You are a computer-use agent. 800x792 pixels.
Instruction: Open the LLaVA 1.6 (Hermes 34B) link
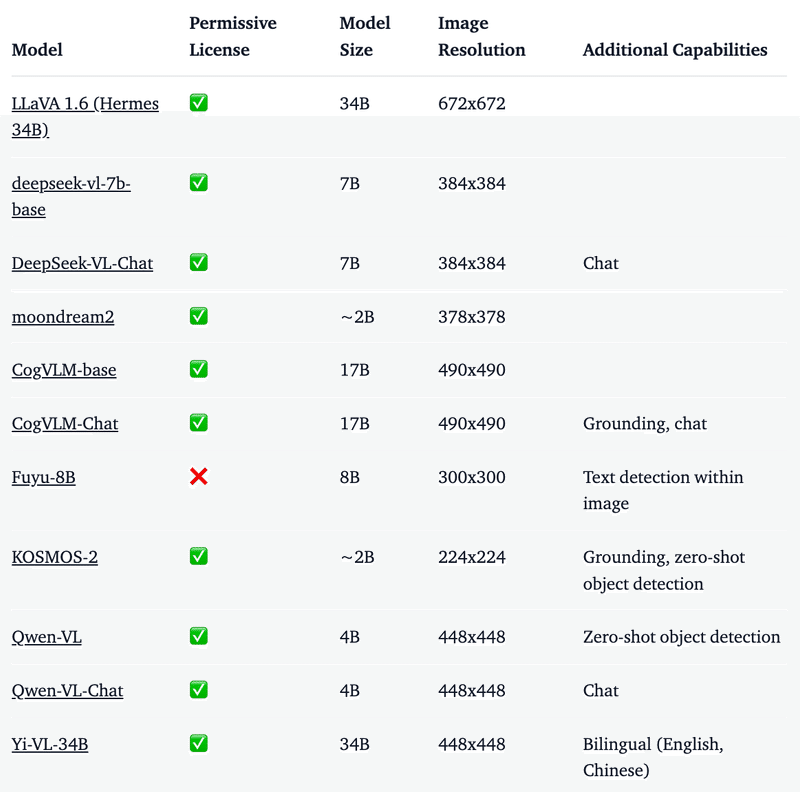pos(85,104)
